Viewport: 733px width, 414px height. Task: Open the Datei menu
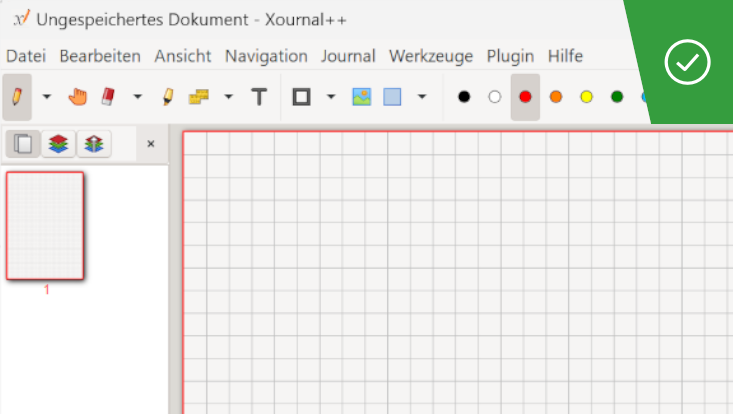tap(26, 56)
